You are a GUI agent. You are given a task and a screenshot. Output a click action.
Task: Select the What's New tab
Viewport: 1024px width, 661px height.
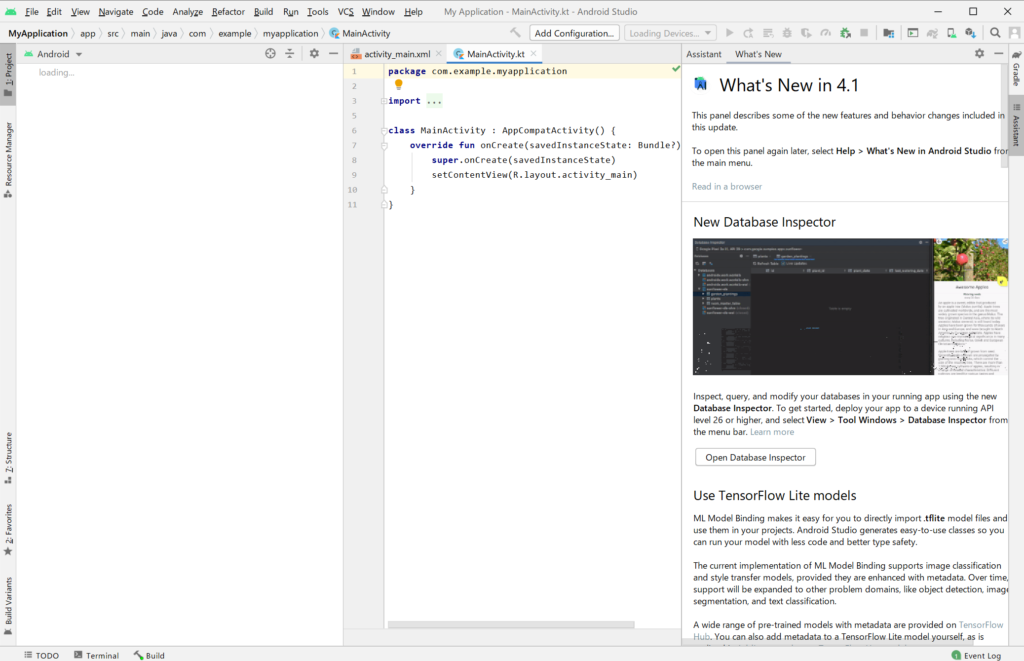(758, 54)
